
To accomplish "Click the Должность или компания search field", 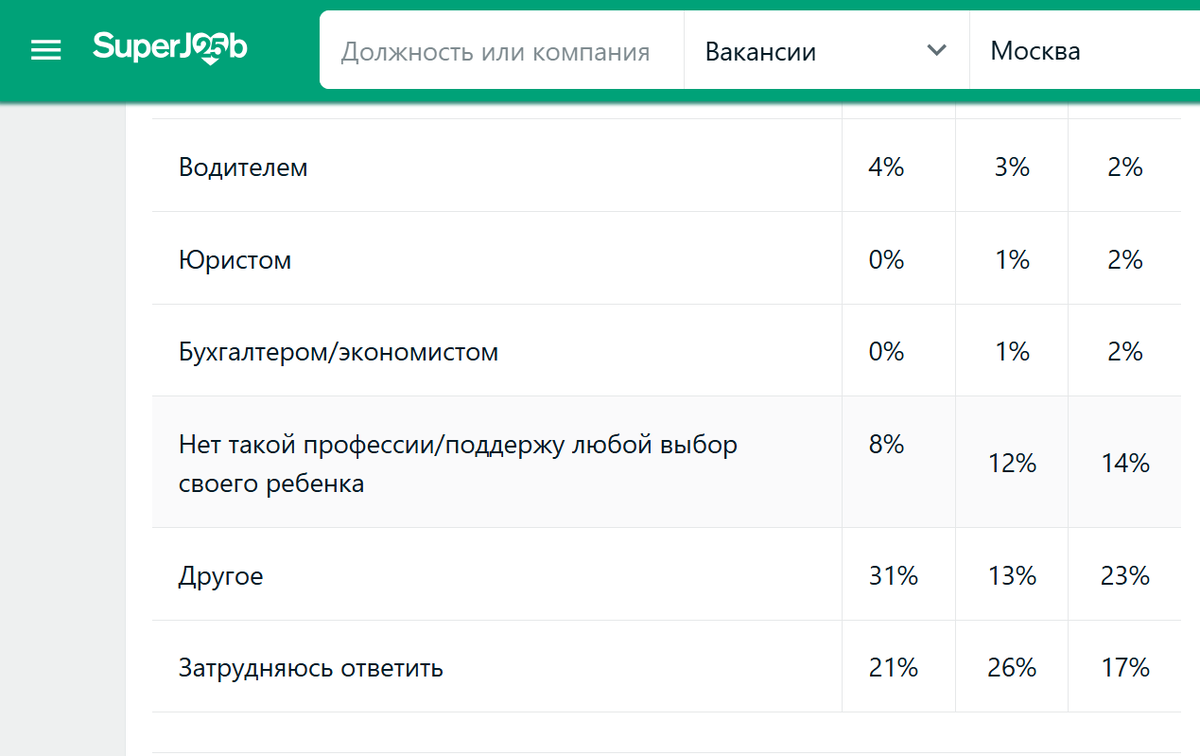I will pyautogui.click(x=495, y=51).
